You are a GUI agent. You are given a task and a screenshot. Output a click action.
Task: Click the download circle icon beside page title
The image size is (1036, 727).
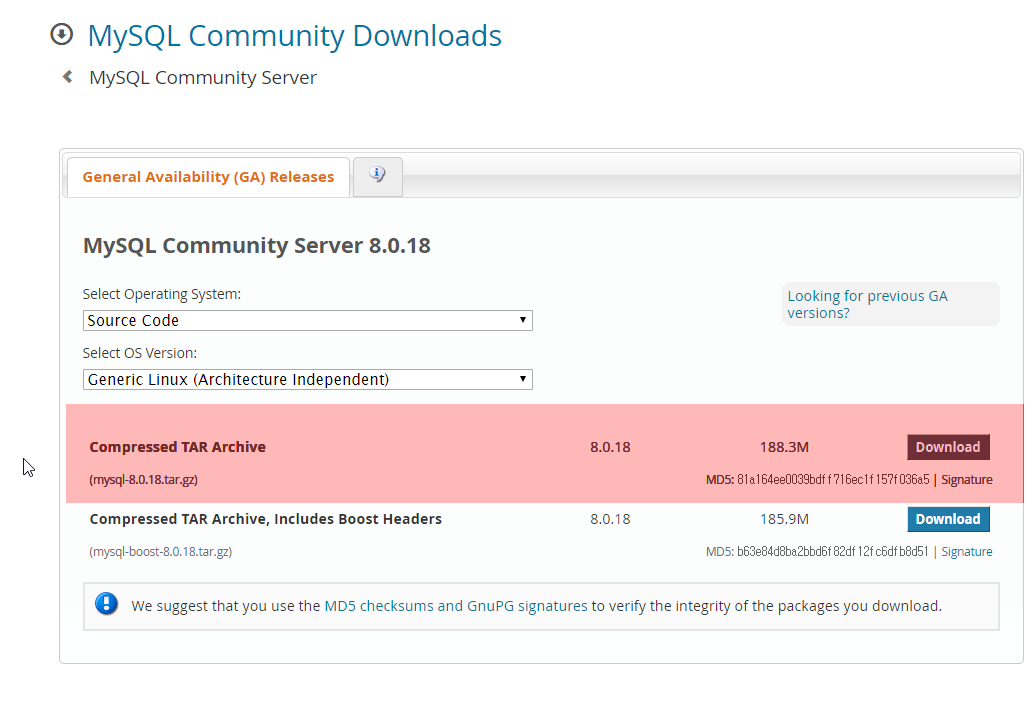pos(61,34)
